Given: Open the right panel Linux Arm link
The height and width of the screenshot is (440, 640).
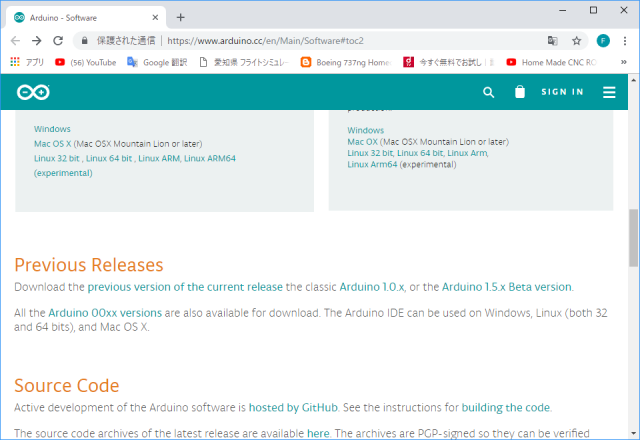Looking at the screenshot, I should [x=467, y=153].
